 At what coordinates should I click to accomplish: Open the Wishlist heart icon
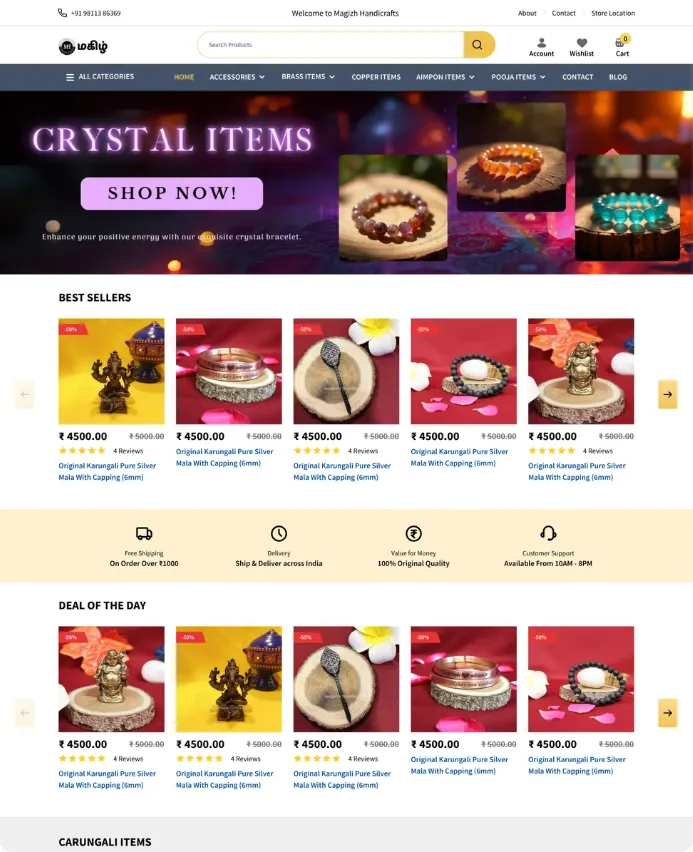click(x=582, y=43)
